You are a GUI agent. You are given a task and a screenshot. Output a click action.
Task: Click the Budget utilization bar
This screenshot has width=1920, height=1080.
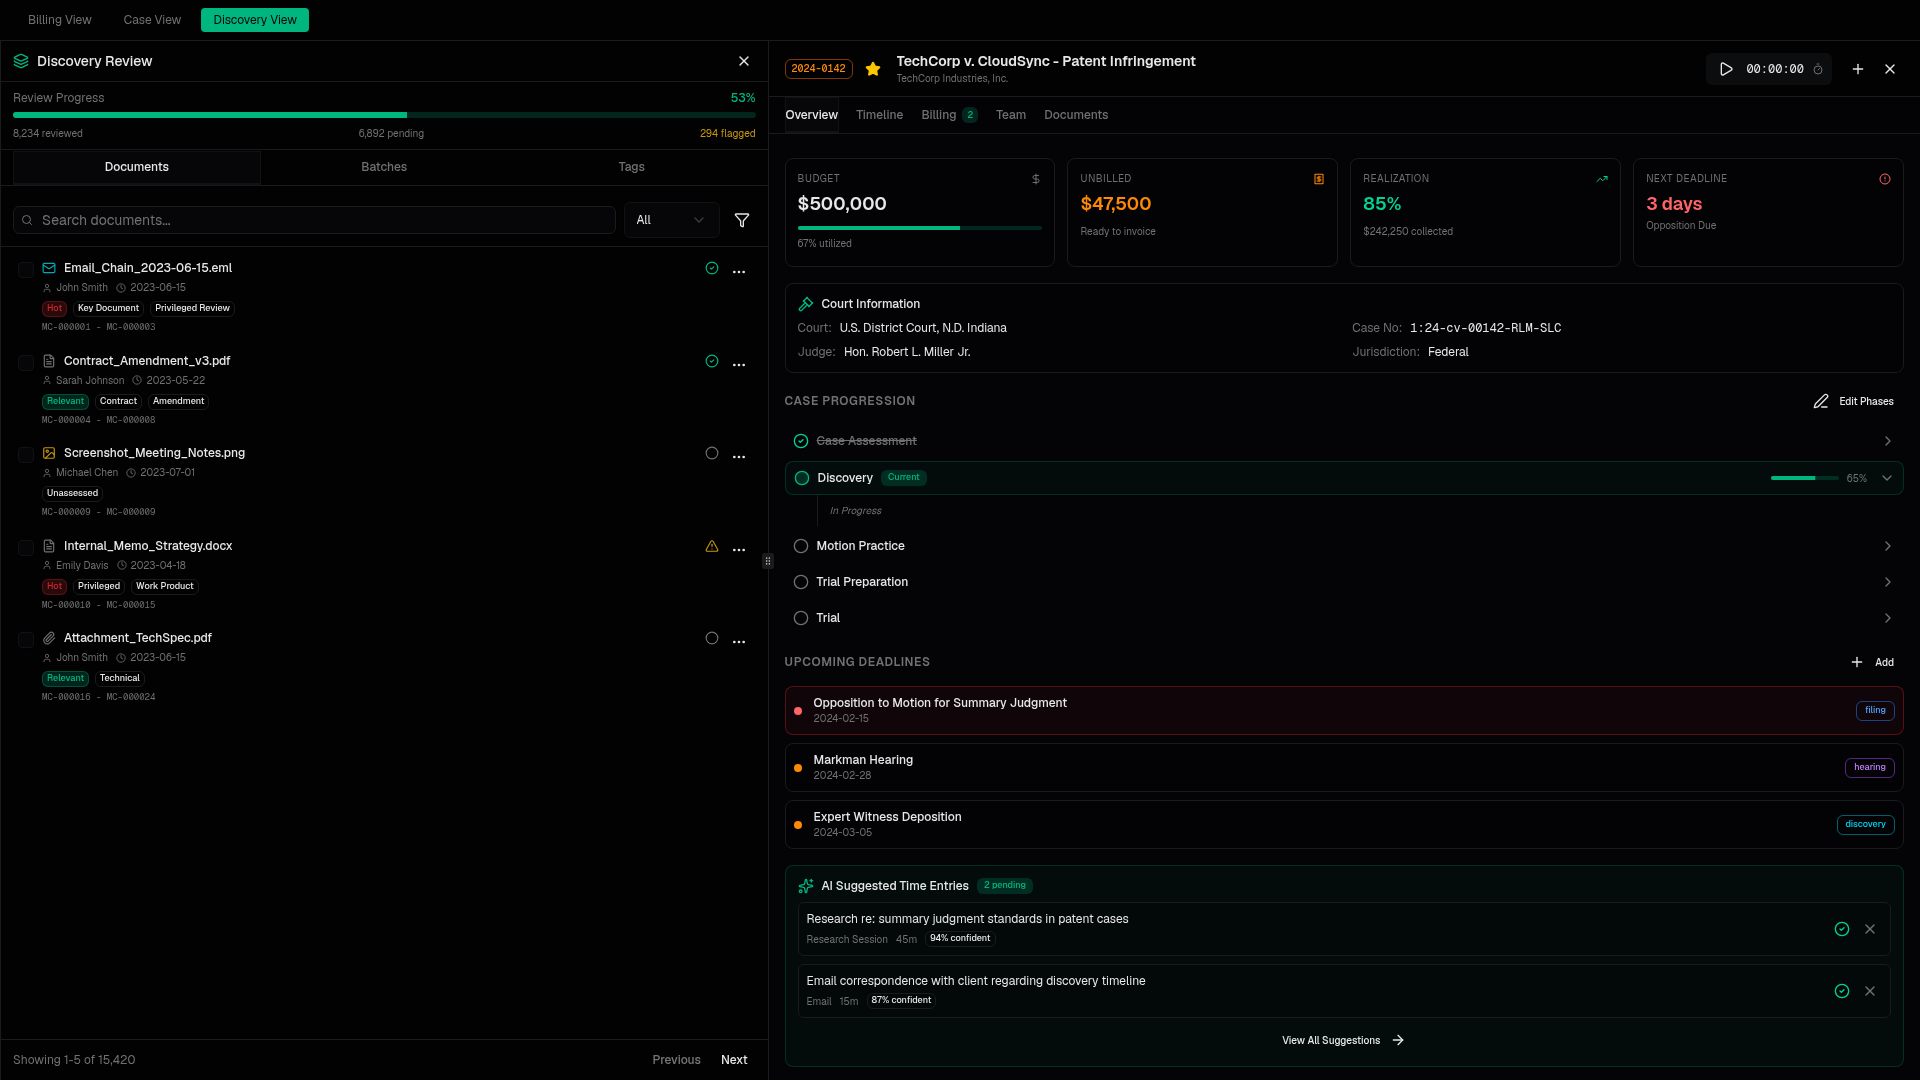[x=919, y=228]
